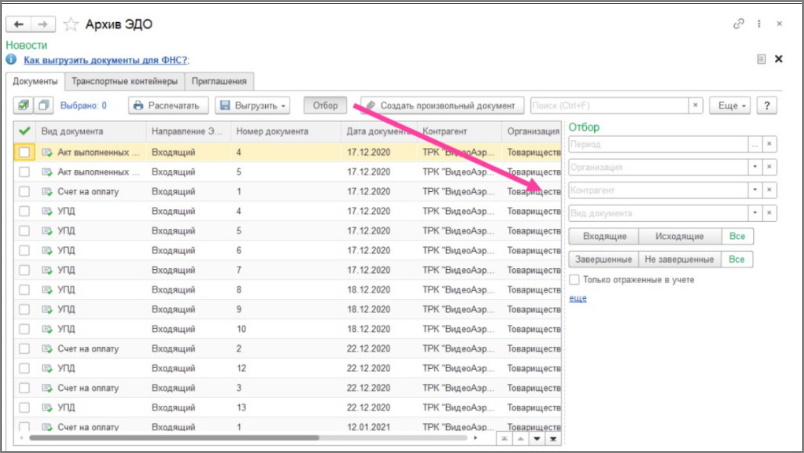The image size is (804, 453).
Task: Close the news bar with X
Action: tap(778, 59)
